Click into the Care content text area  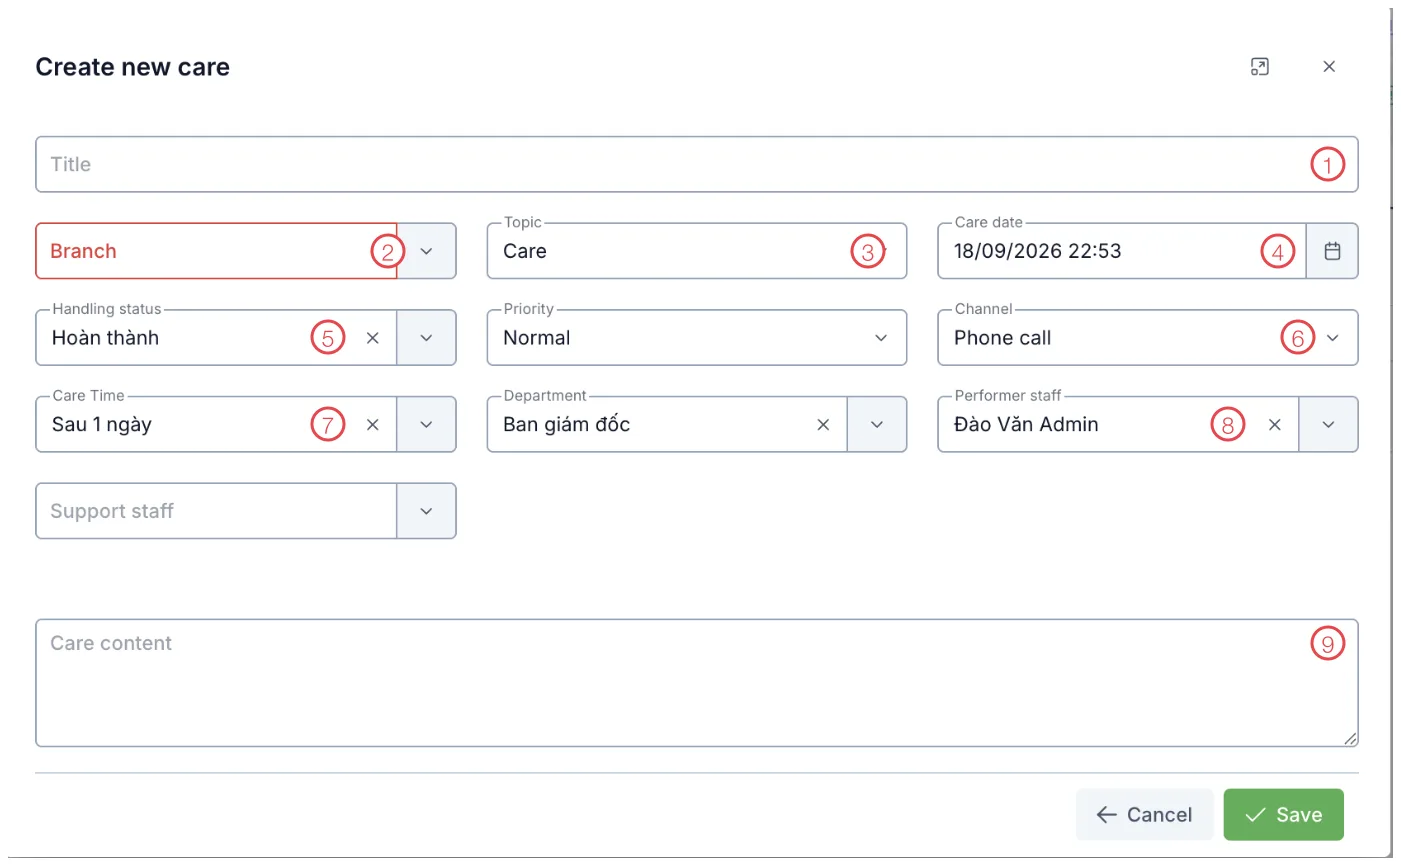point(697,683)
